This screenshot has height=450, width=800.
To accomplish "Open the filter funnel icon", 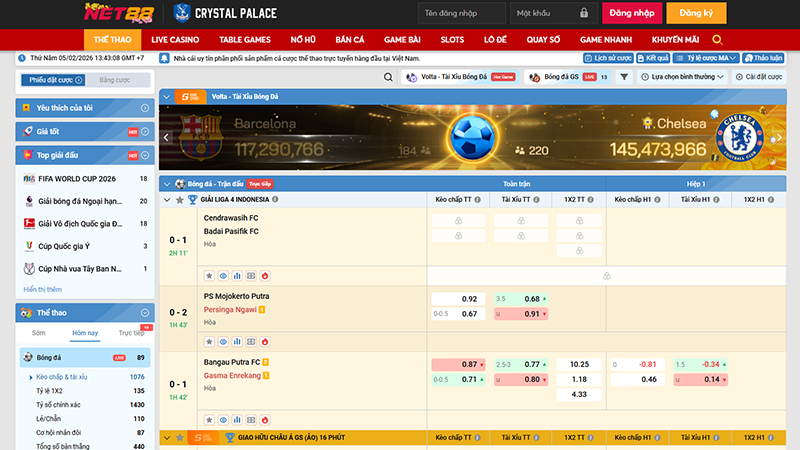I will click(x=623, y=76).
